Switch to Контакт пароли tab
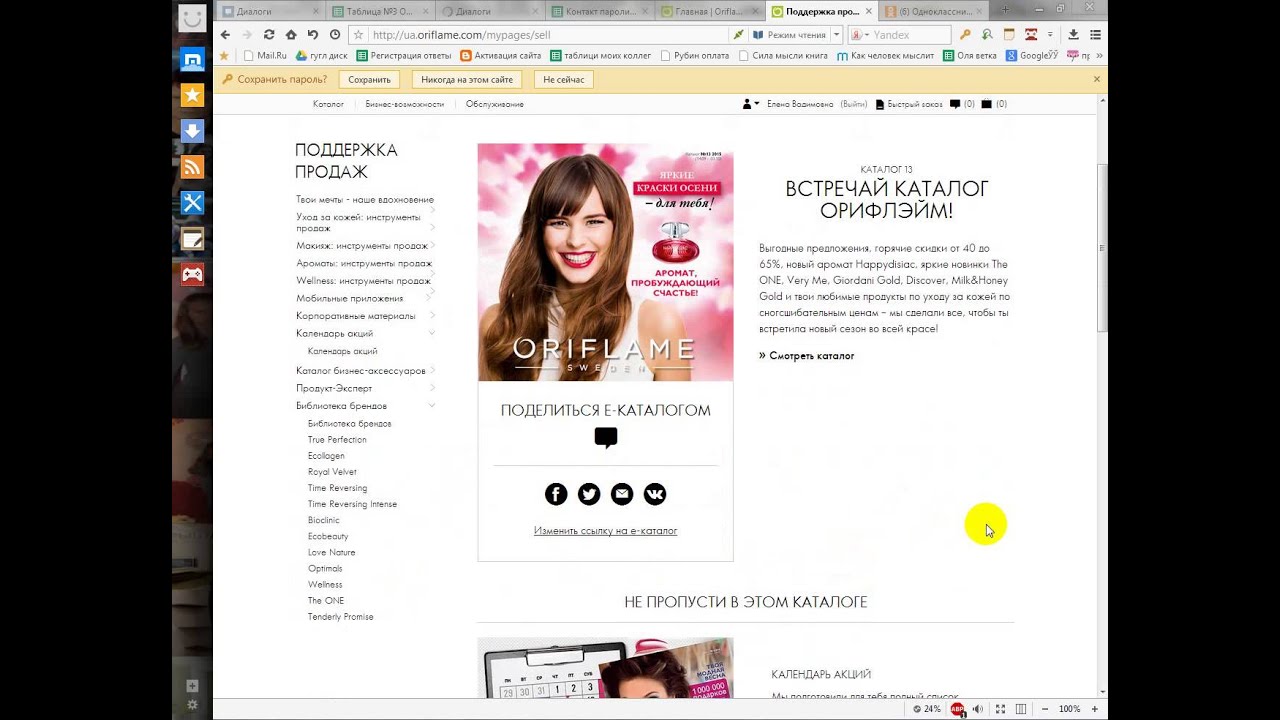1280x720 pixels. tap(600, 11)
